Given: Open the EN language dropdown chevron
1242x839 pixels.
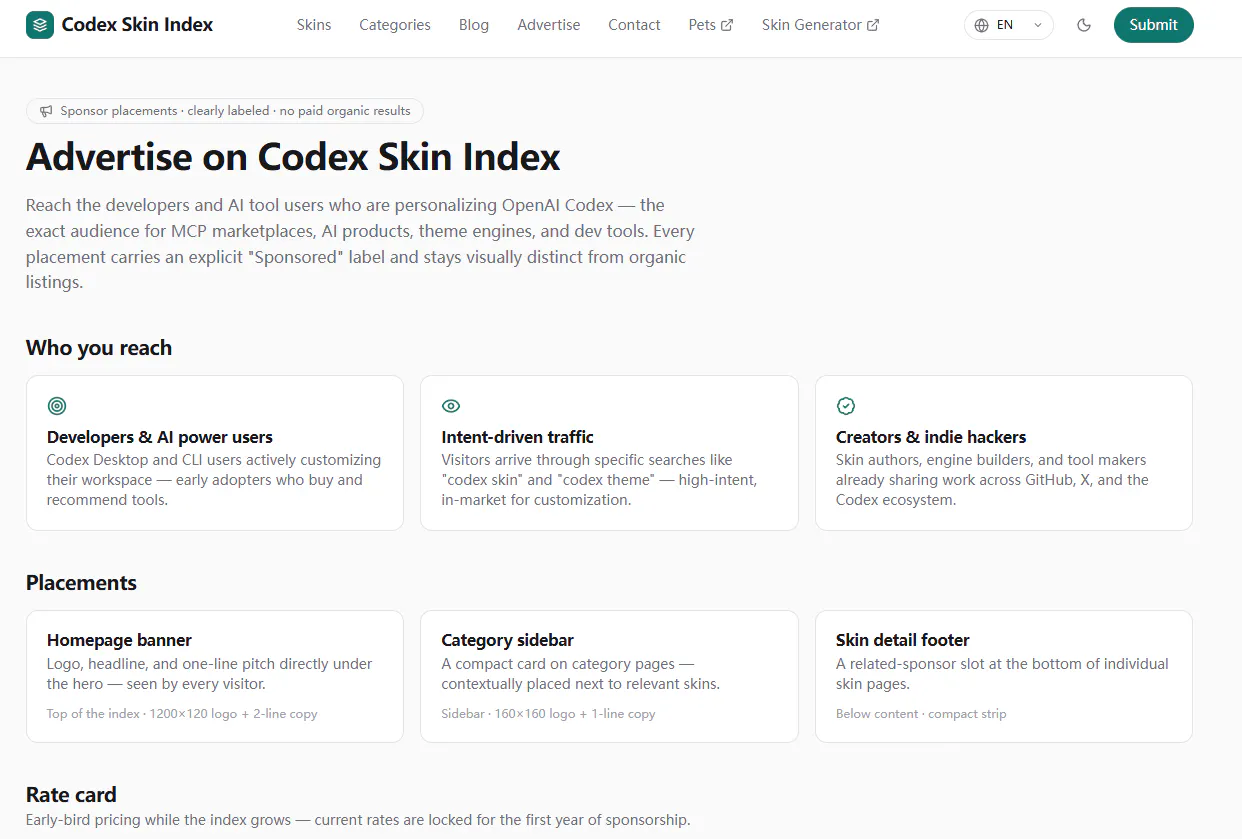Looking at the screenshot, I should click(1038, 25).
